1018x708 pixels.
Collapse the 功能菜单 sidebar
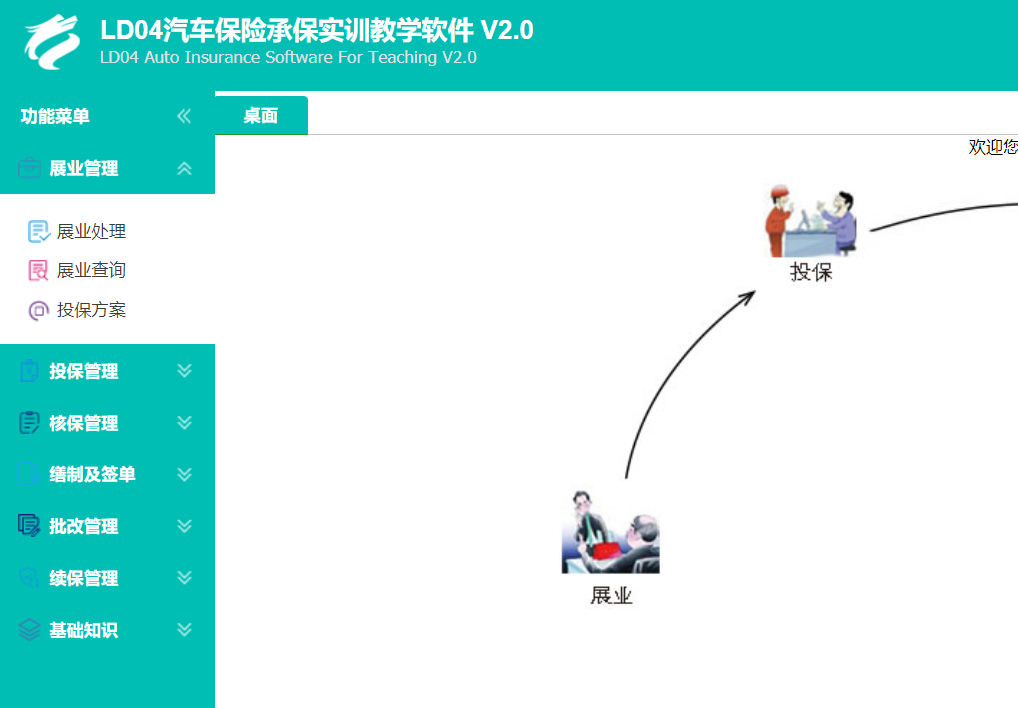pyautogui.click(x=184, y=116)
